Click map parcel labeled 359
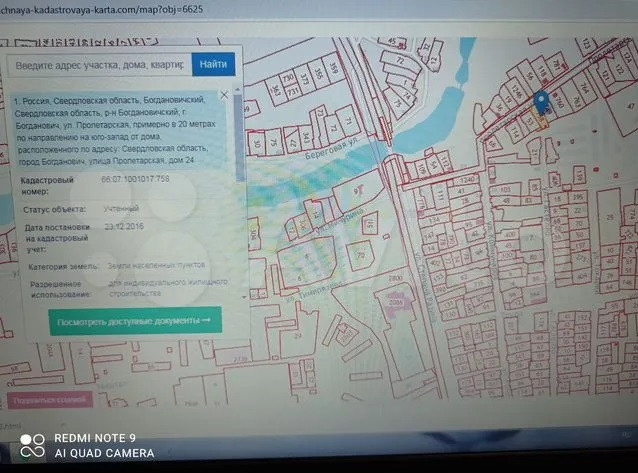638x473 pixels. pyautogui.click(x=334, y=68)
